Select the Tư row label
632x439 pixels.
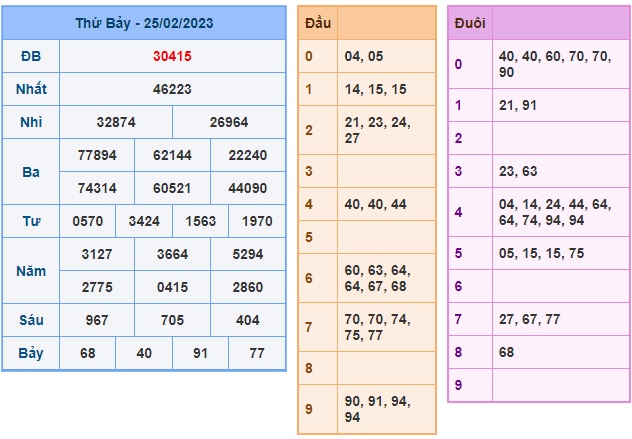tap(31, 221)
